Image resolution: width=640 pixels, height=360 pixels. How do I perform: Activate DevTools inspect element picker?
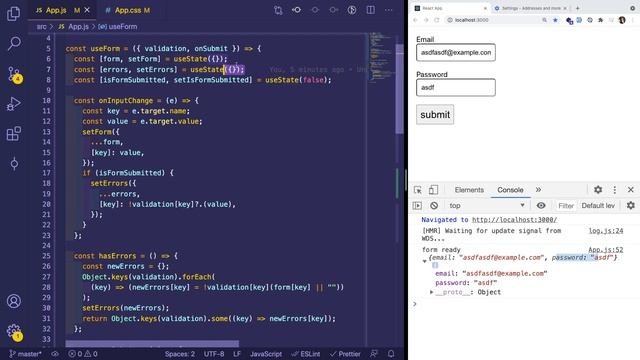(x=418, y=190)
